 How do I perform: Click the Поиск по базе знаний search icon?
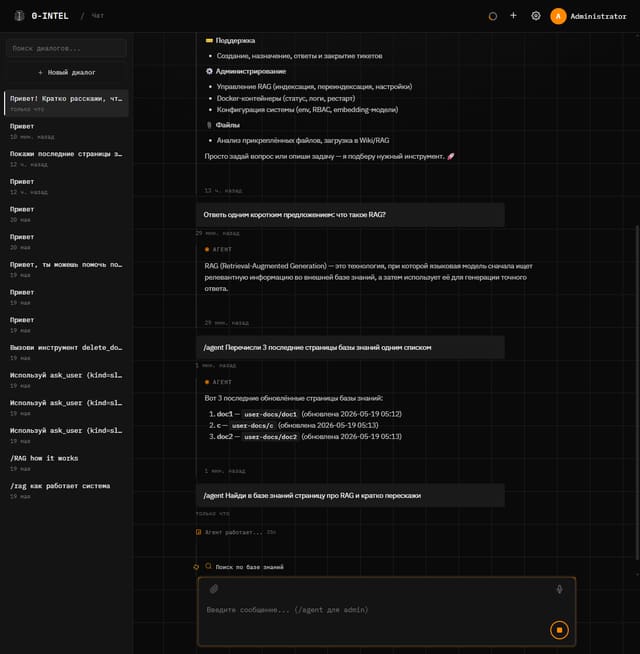(x=208, y=566)
